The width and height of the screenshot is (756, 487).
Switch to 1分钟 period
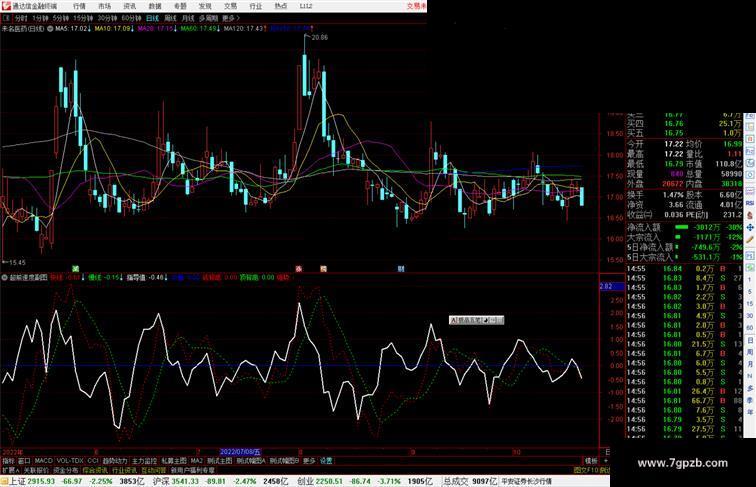pyautogui.click(x=40, y=18)
